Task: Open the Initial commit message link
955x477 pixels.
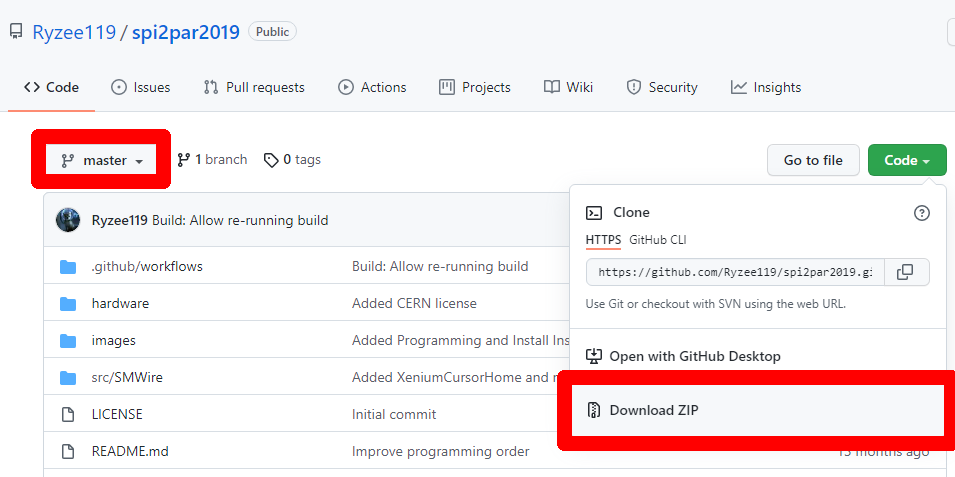Action: [x=394, y=415]
